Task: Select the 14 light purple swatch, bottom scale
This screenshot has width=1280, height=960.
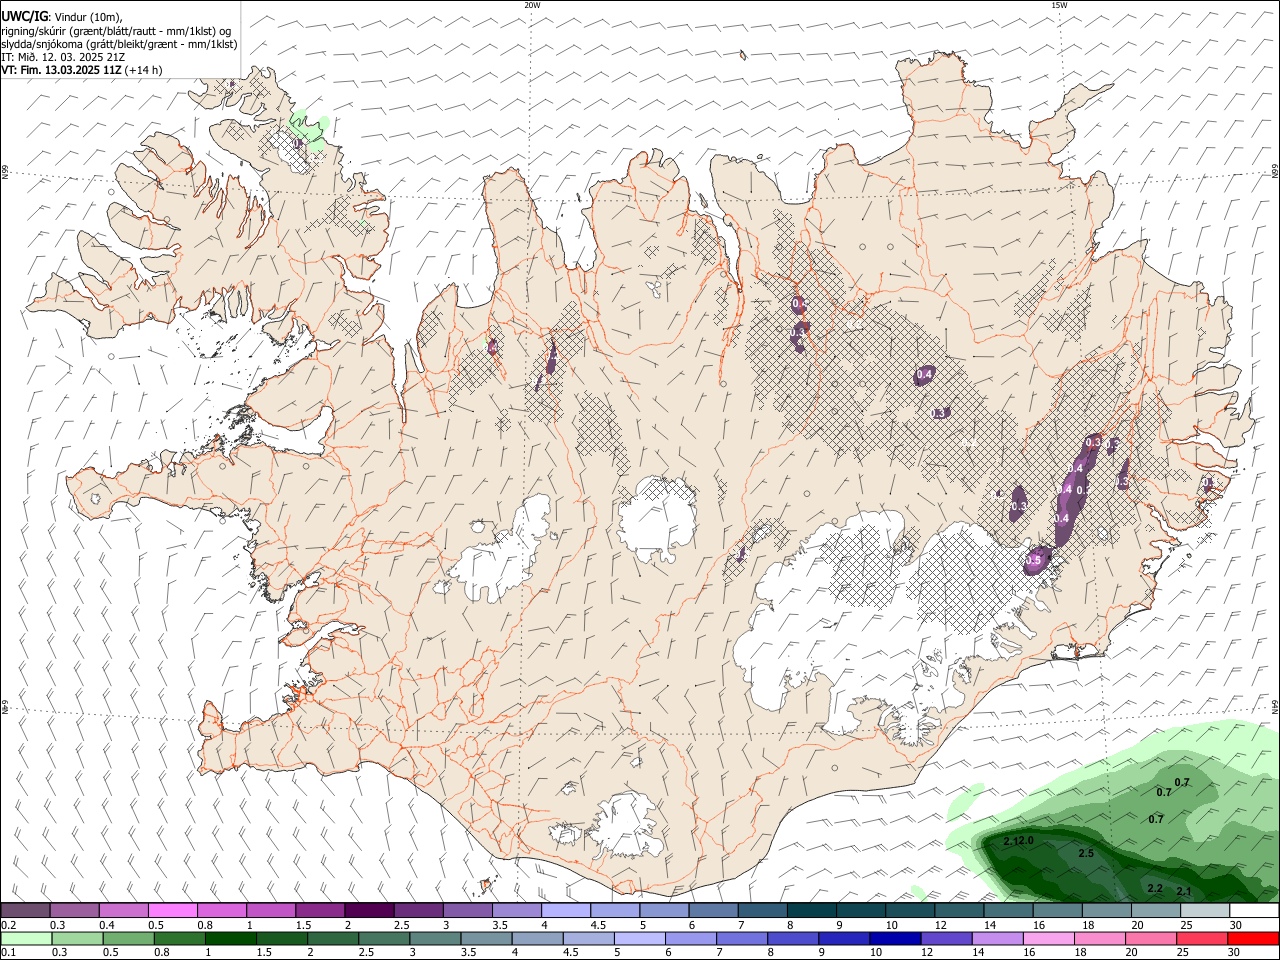Action: click(997, 938)
